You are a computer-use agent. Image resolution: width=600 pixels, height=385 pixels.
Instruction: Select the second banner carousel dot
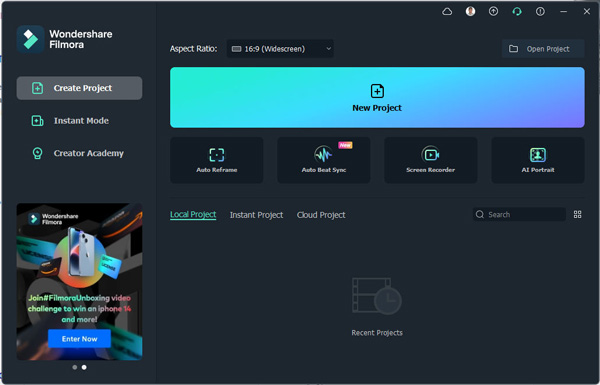84,367
